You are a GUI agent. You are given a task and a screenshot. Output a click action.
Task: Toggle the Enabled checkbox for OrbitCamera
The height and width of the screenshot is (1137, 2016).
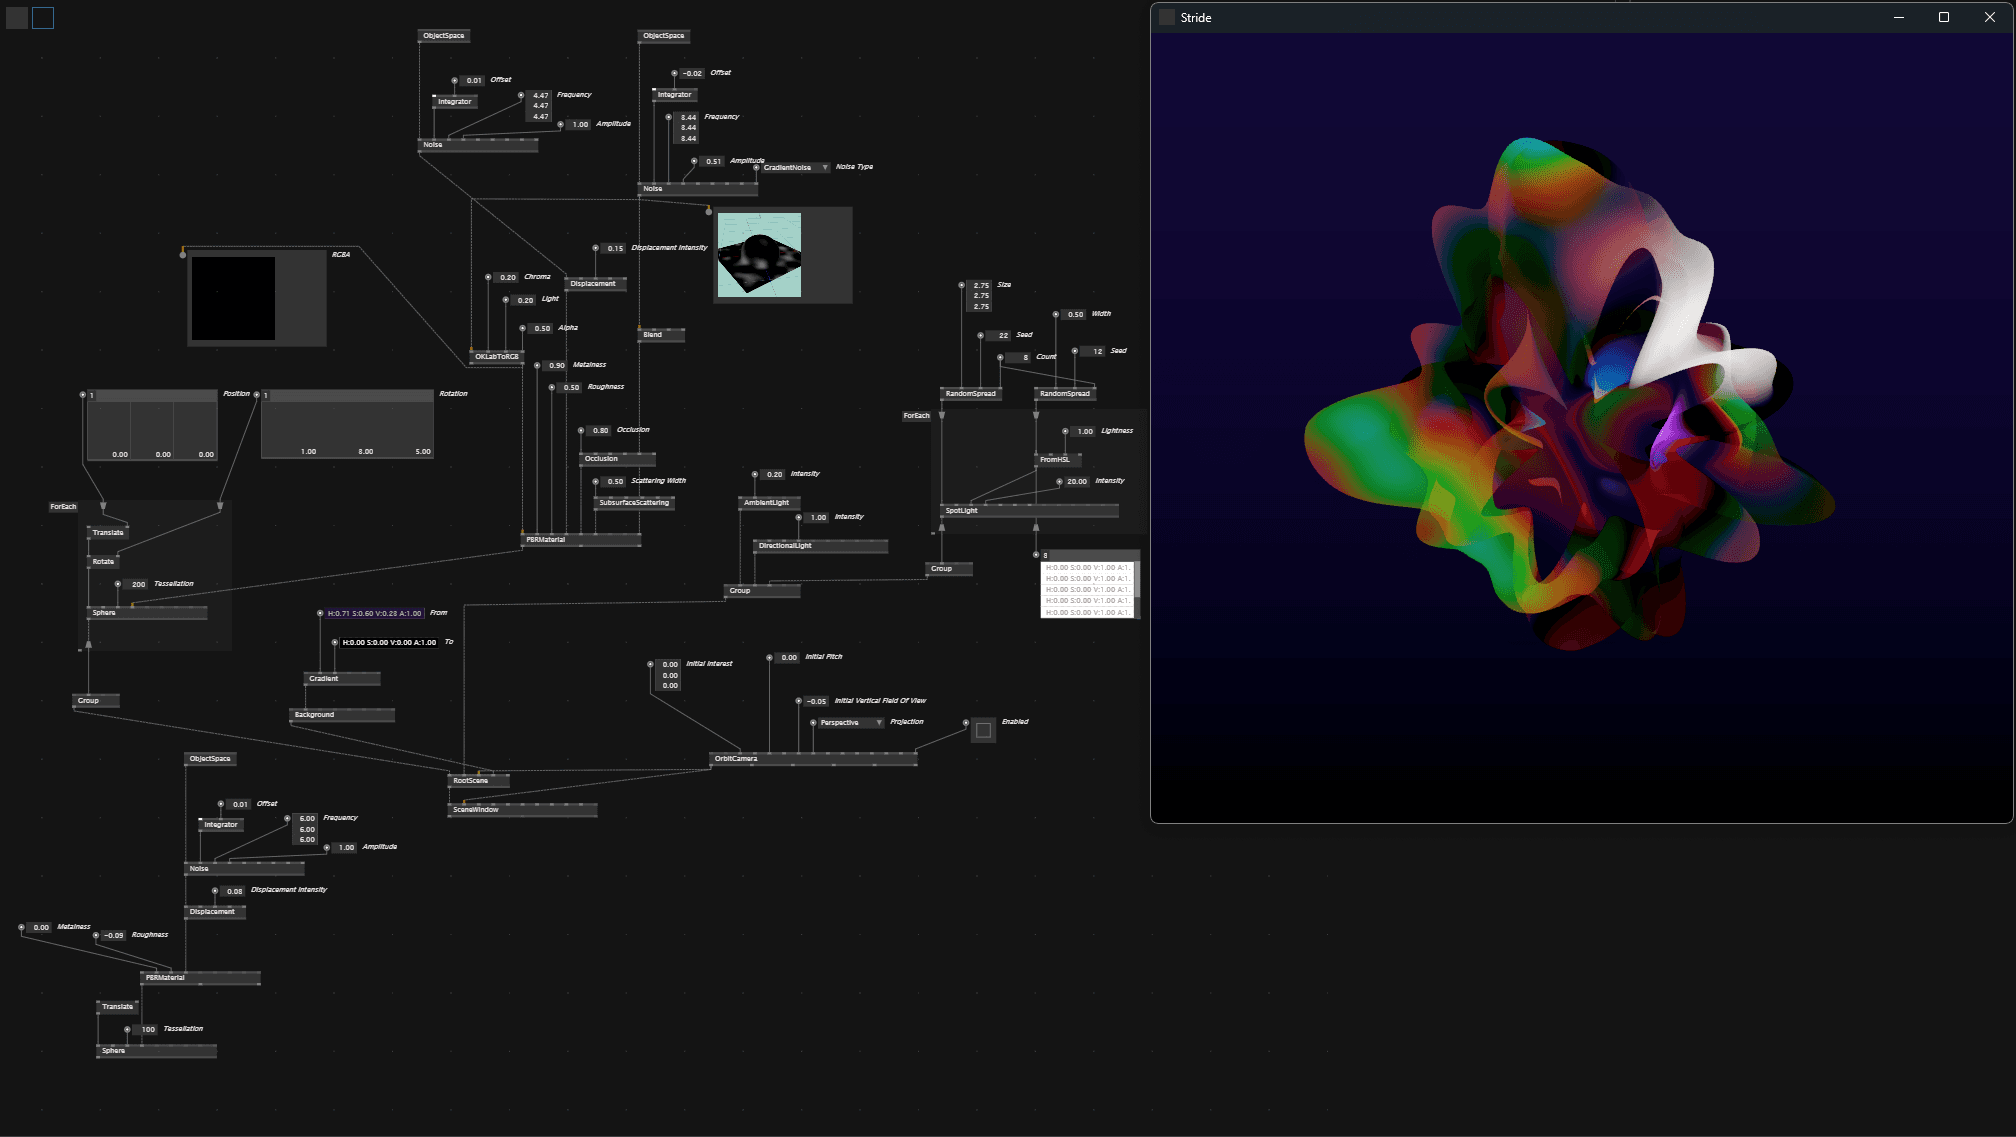[x=983, y=731]
